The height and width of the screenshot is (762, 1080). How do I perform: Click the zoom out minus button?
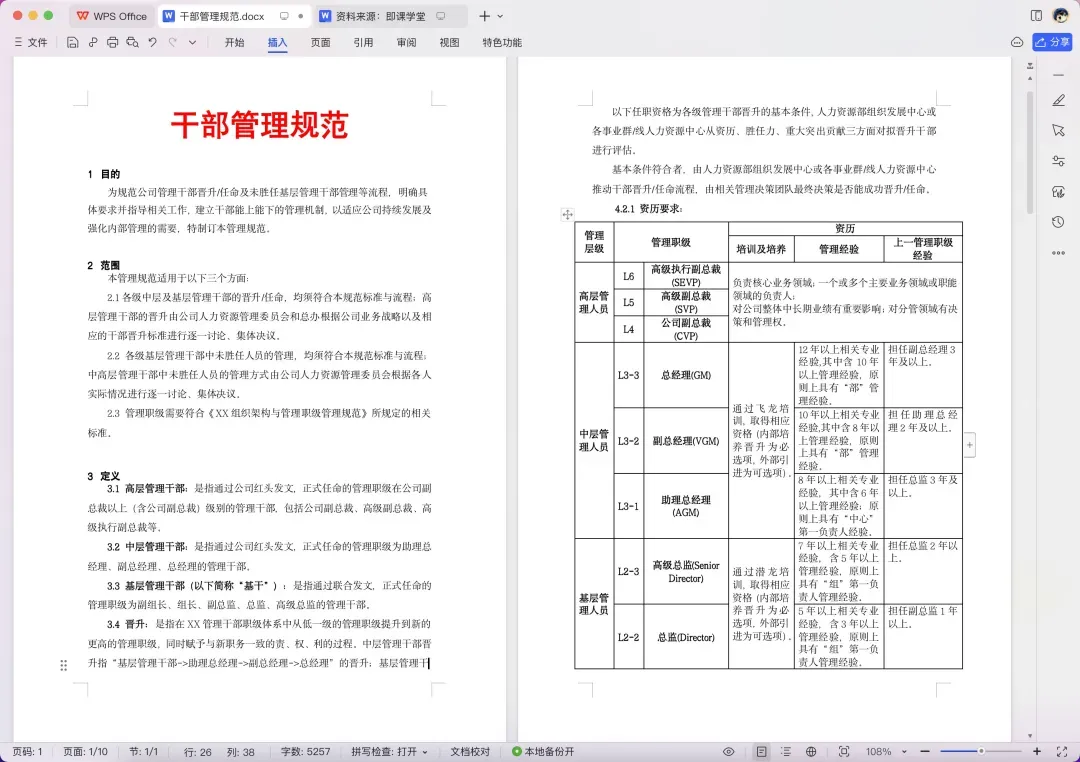tap(925, 751)
